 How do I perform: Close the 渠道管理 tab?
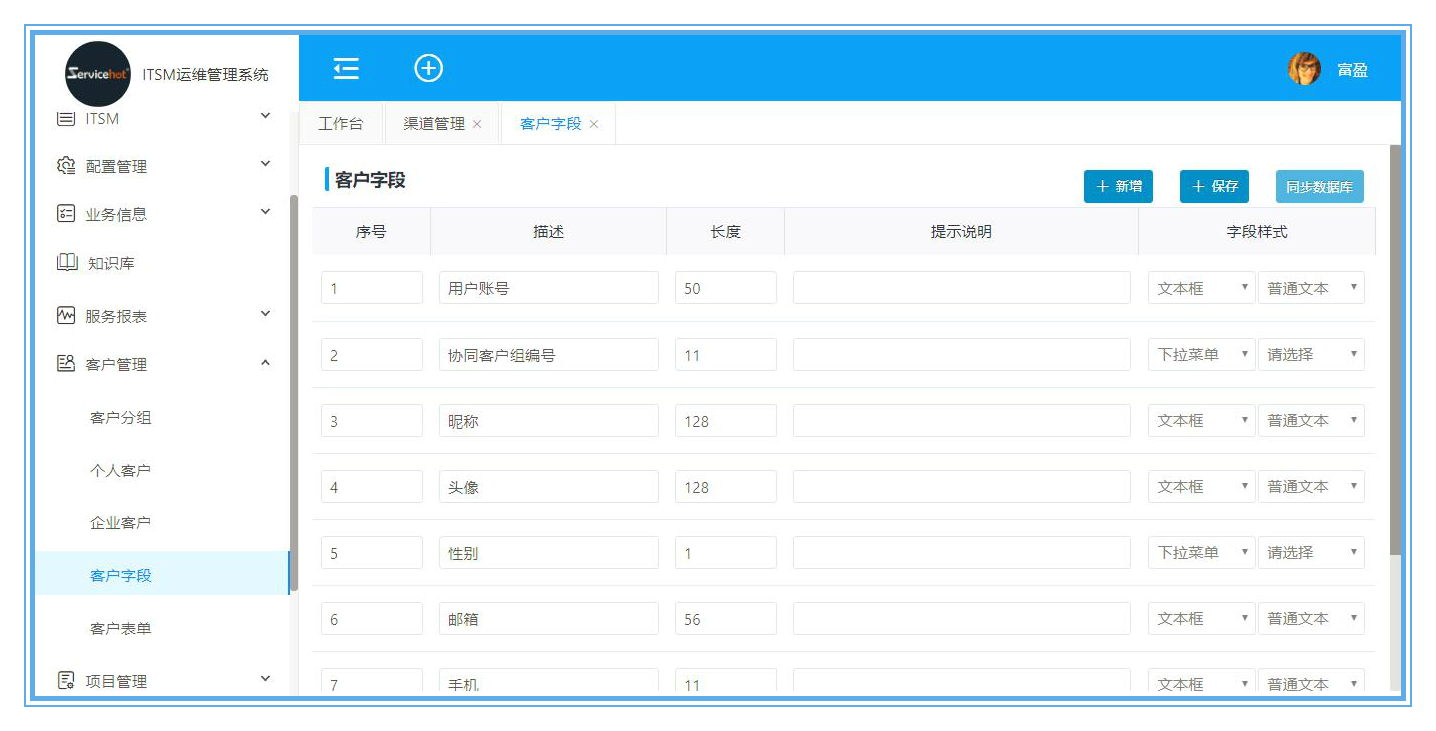point(477,124)
